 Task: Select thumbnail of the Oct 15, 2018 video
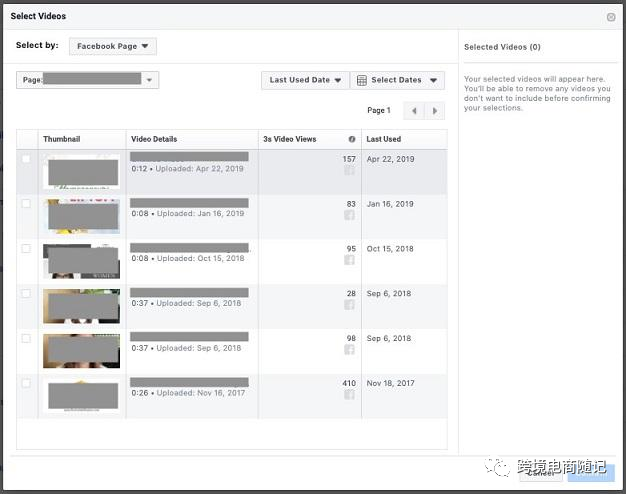(81, 261)
